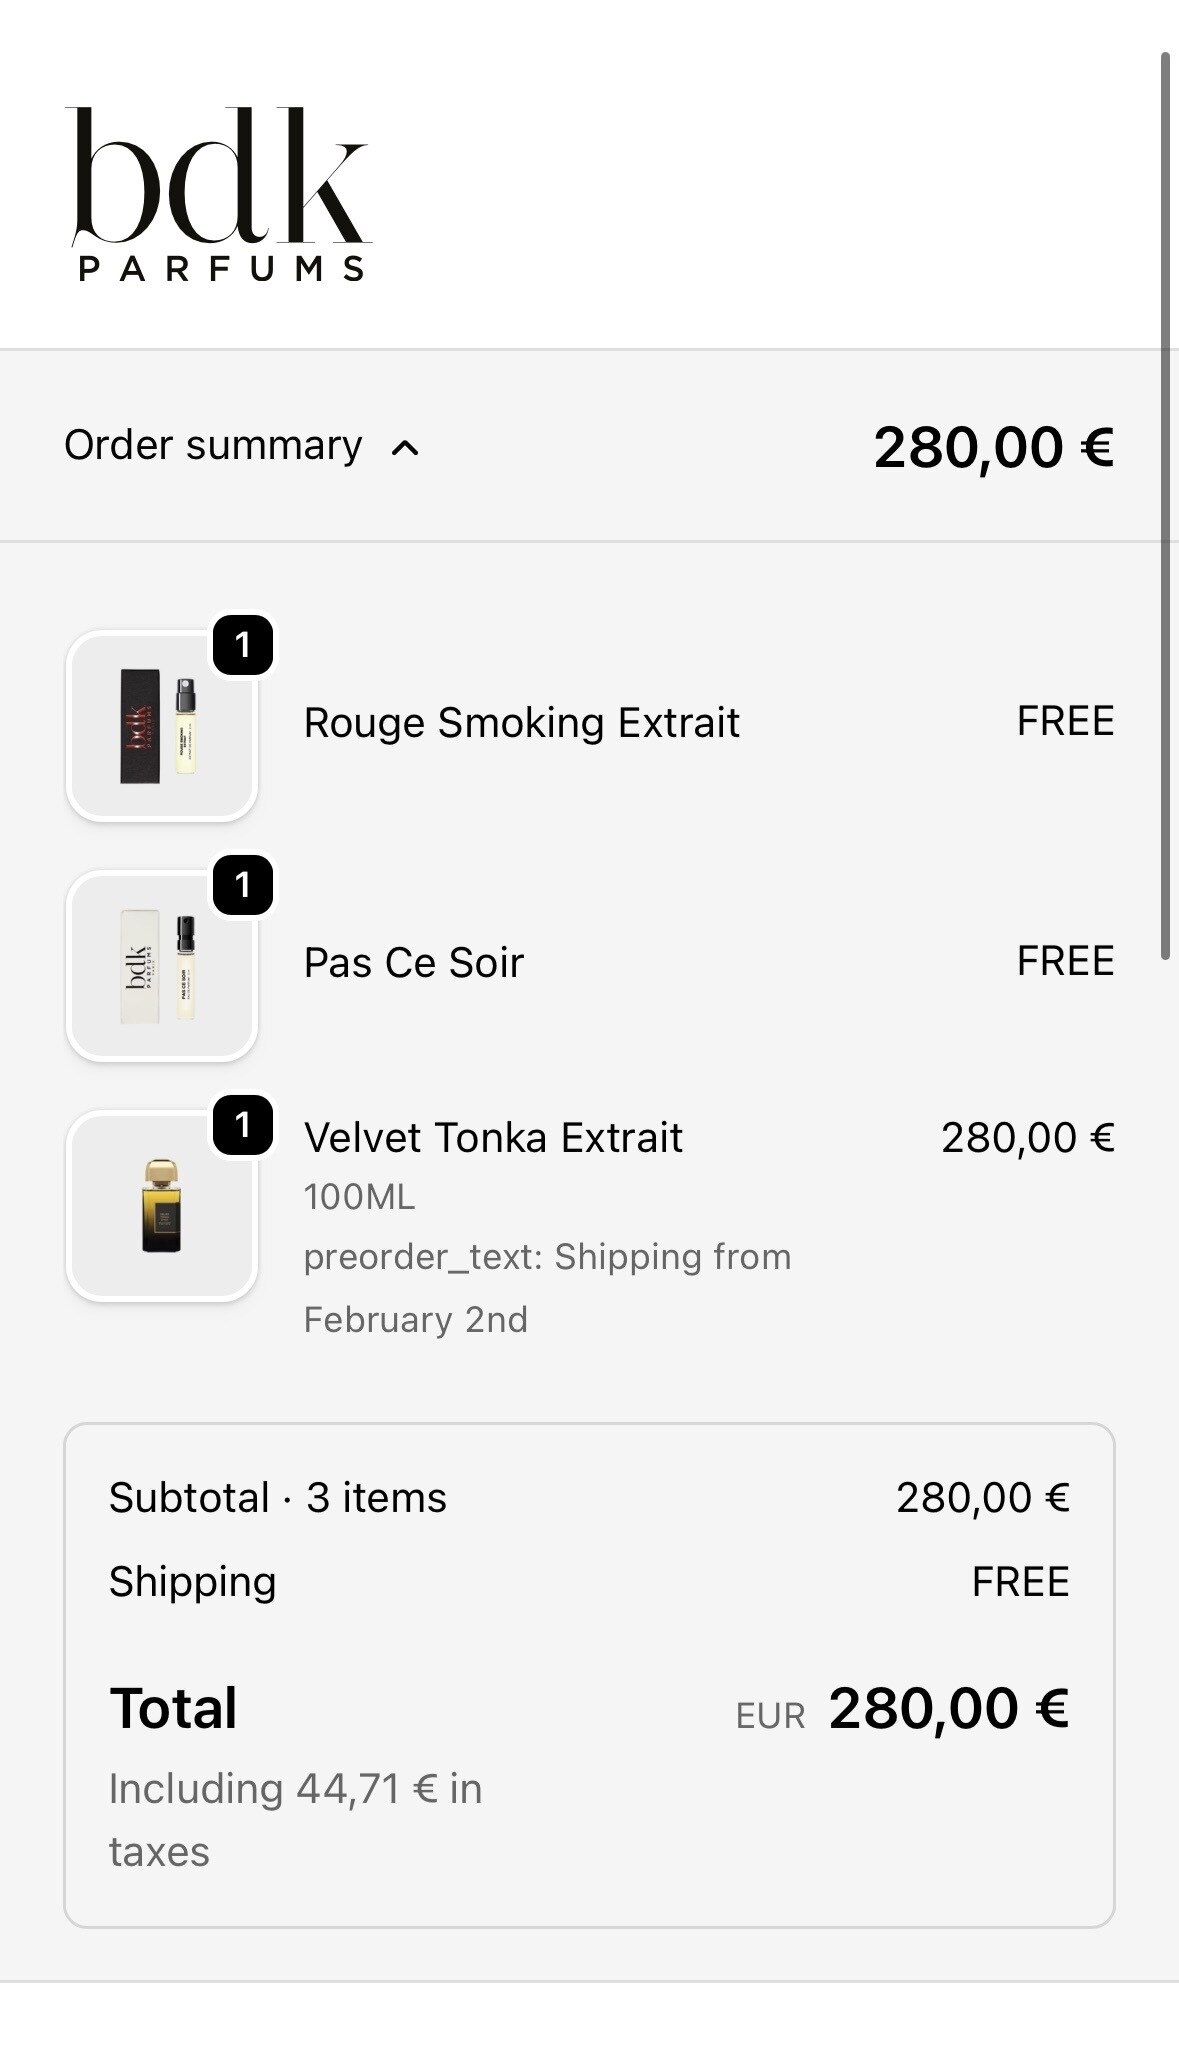Click quantity badge on Velvet Tonka Extrait
1179x2061 pixels.
[x=243, y=1126]
